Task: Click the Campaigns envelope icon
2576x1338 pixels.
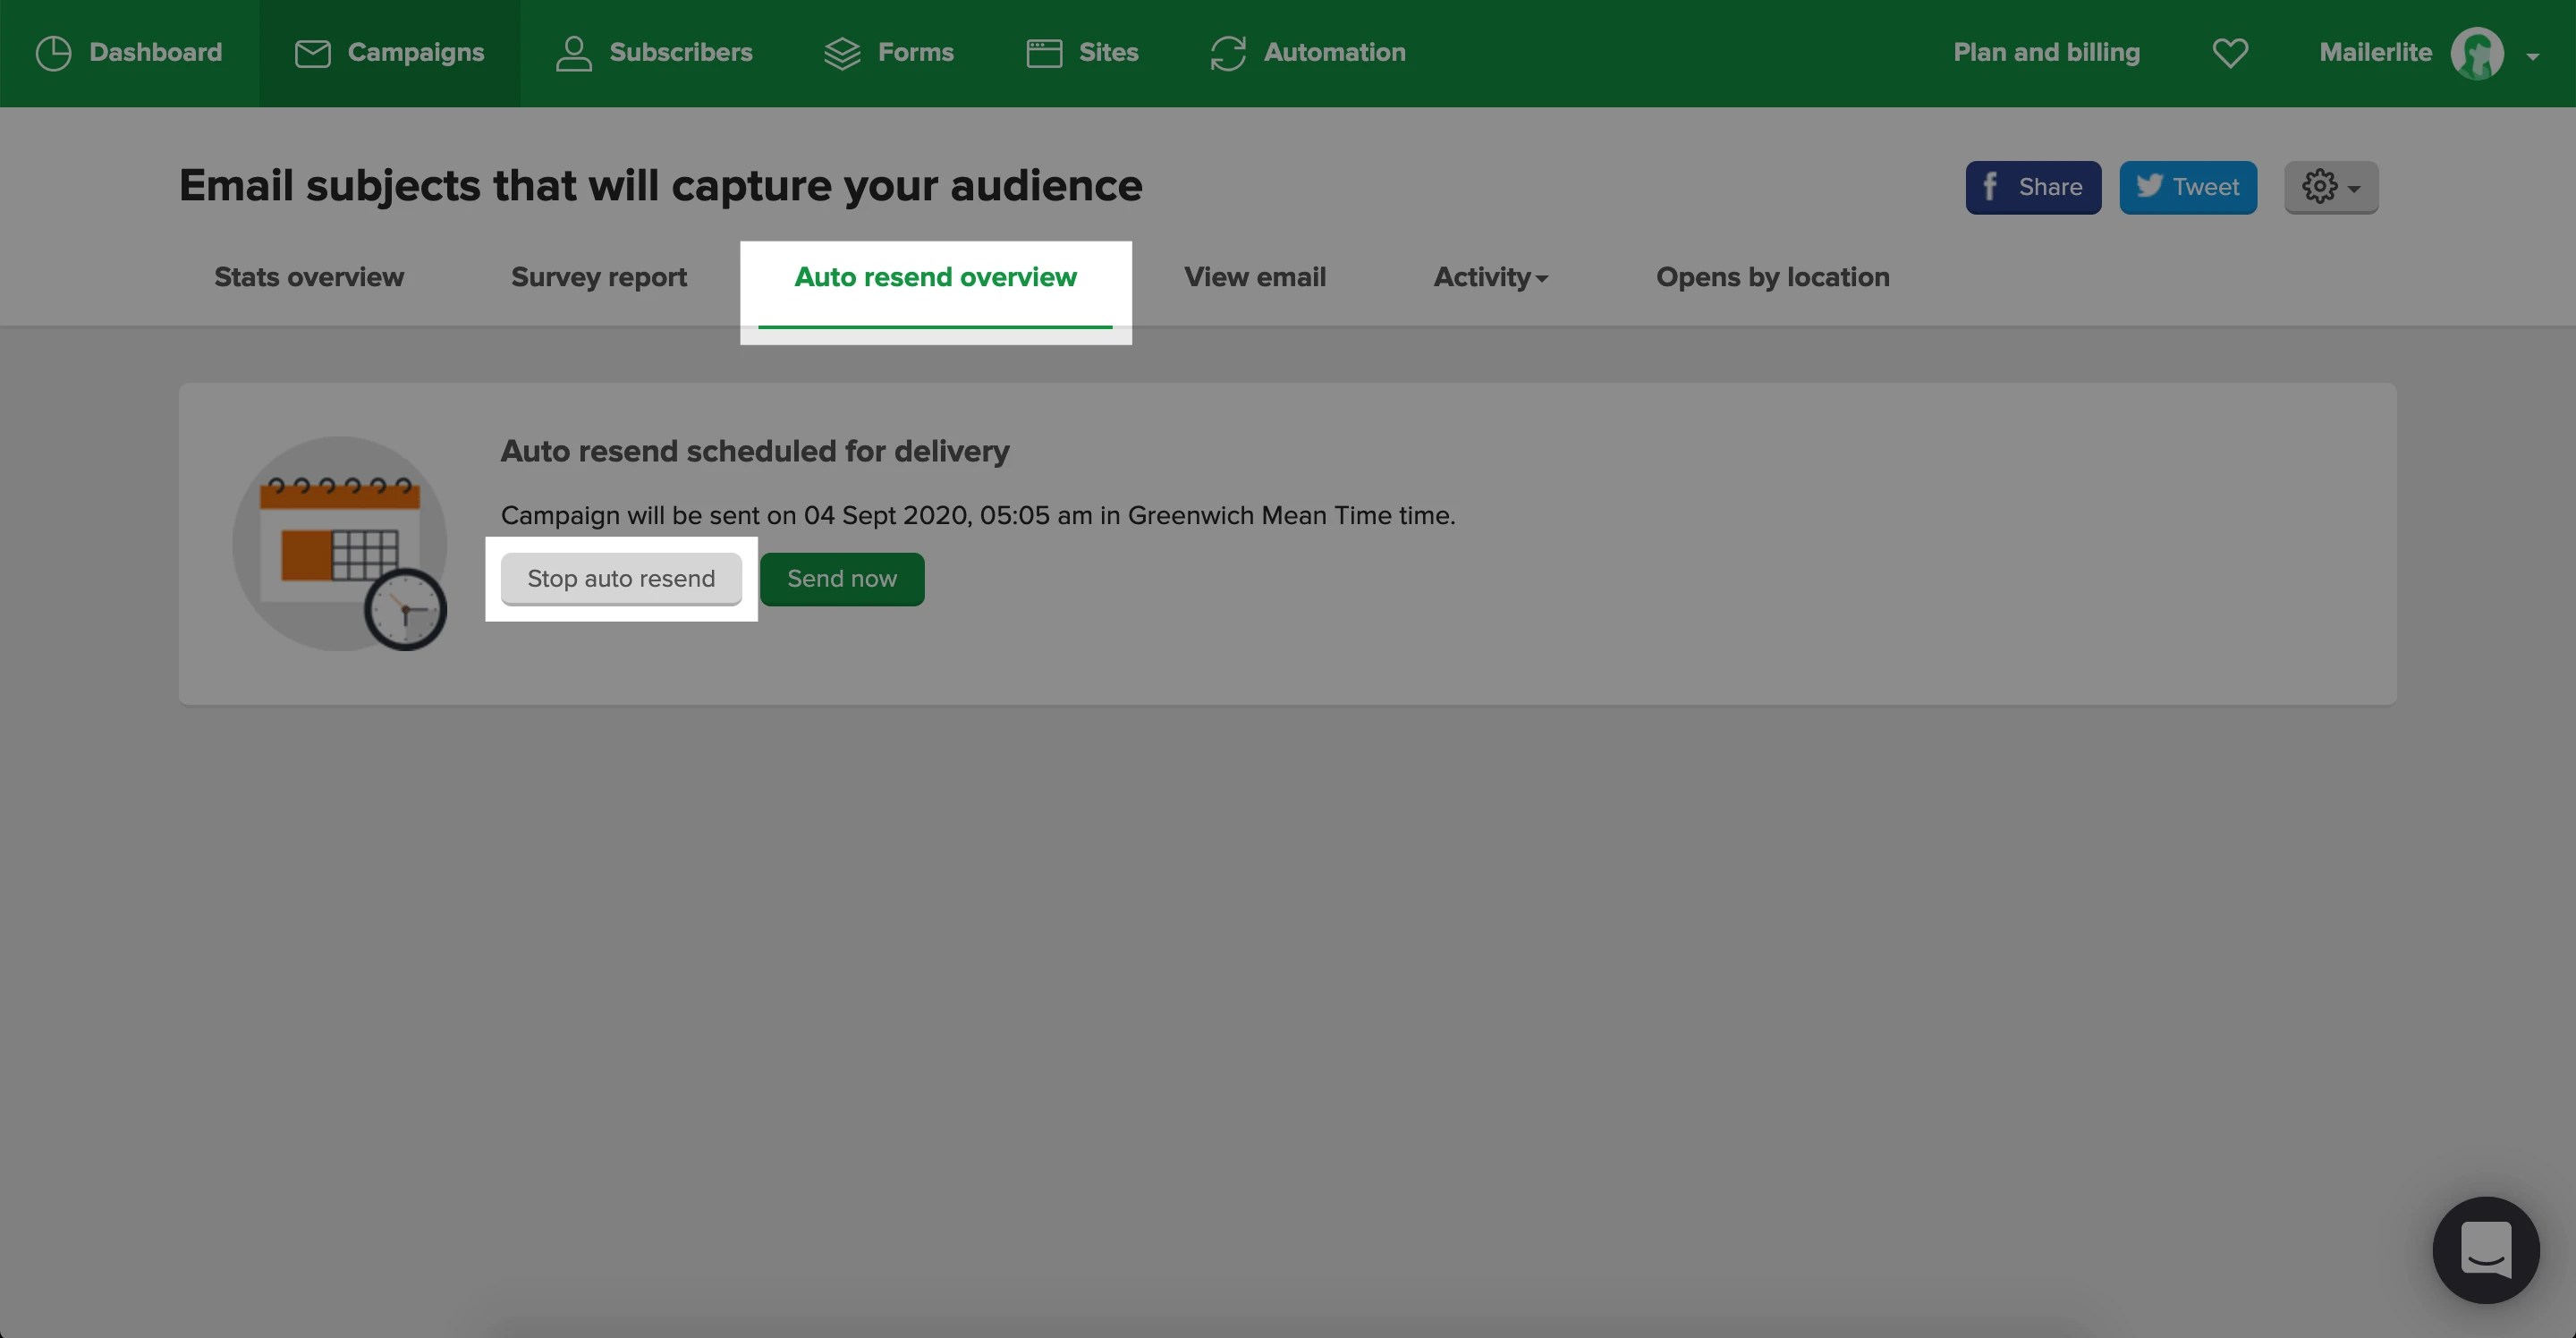Action: click(312, 53)
